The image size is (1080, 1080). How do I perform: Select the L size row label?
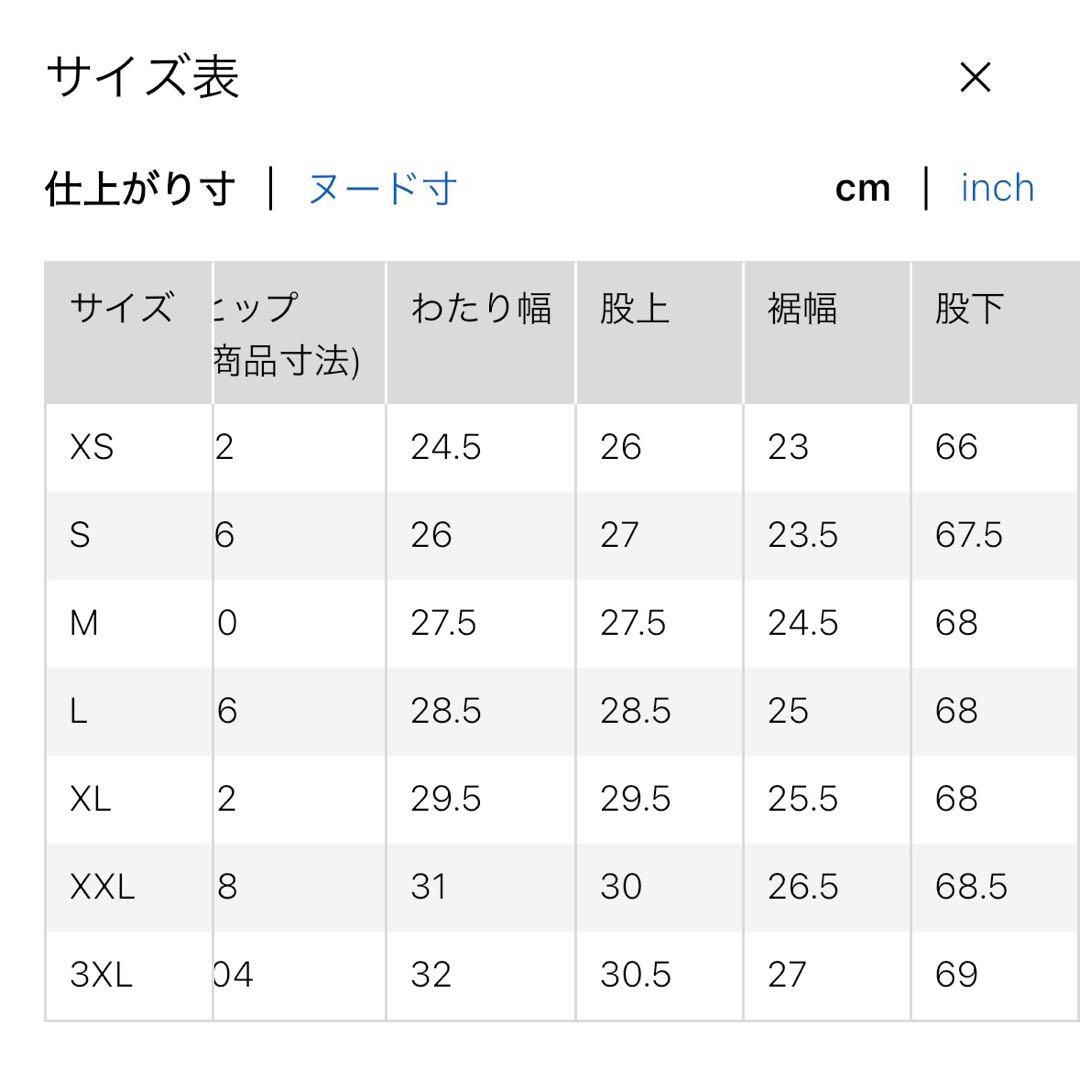click(79, 710)
